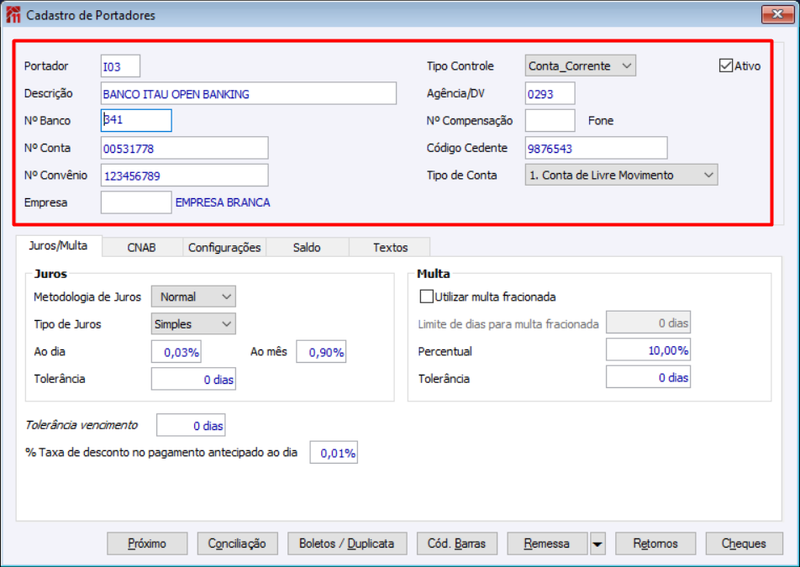
Task: Click the Multa Tolerância field
Action: 648,377
